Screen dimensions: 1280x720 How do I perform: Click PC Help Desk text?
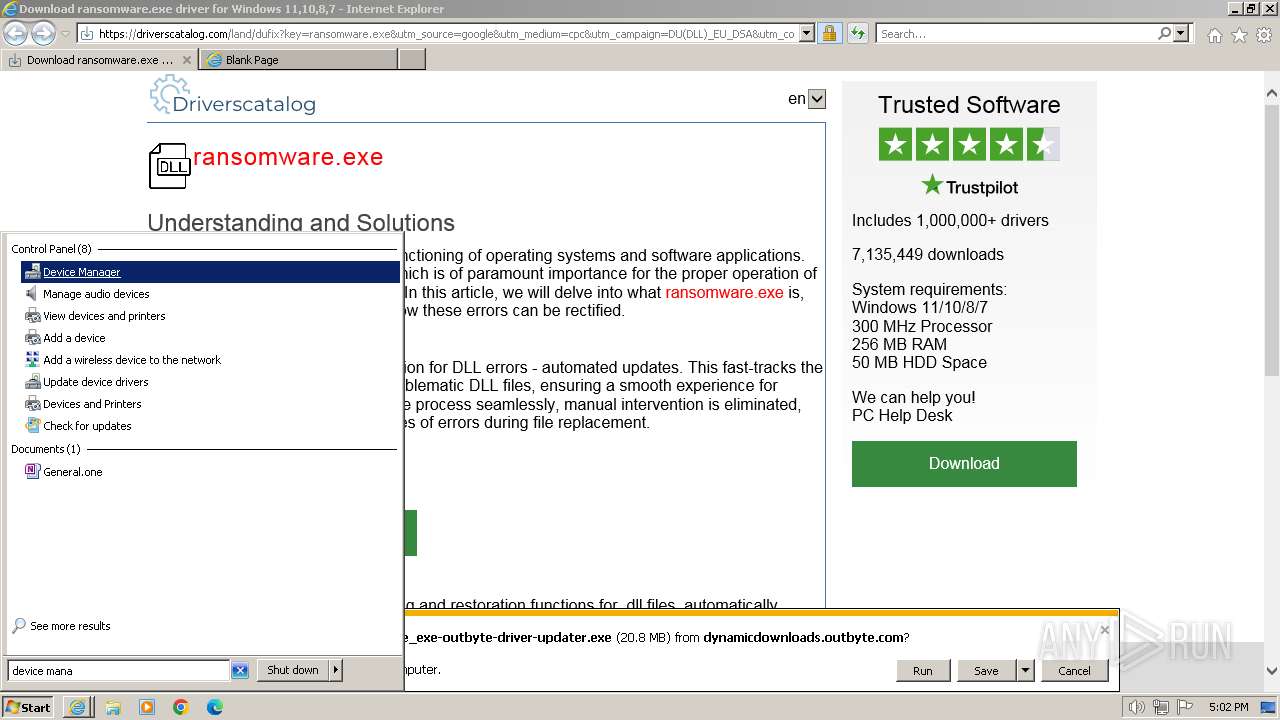[902, 416]
